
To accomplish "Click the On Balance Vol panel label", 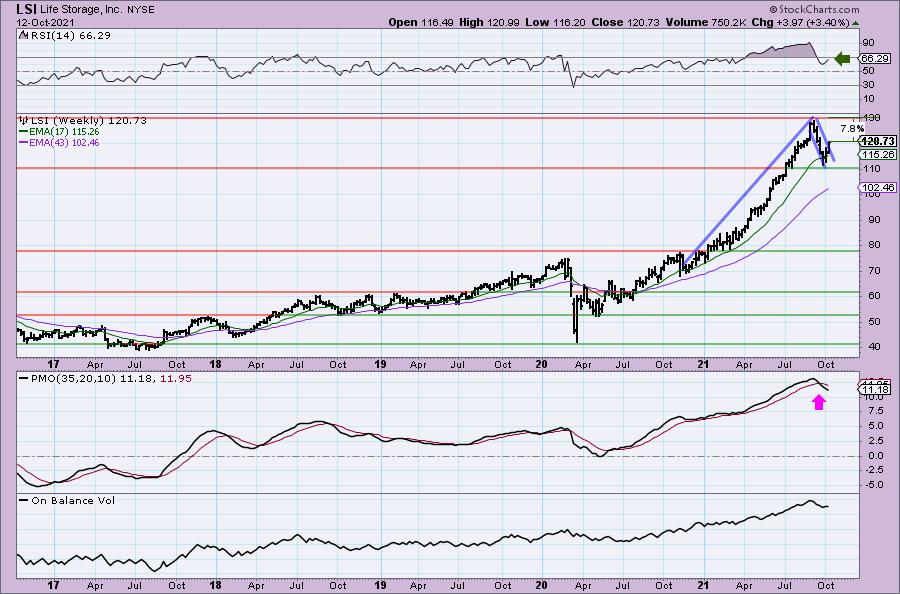I will pos(73,500).
